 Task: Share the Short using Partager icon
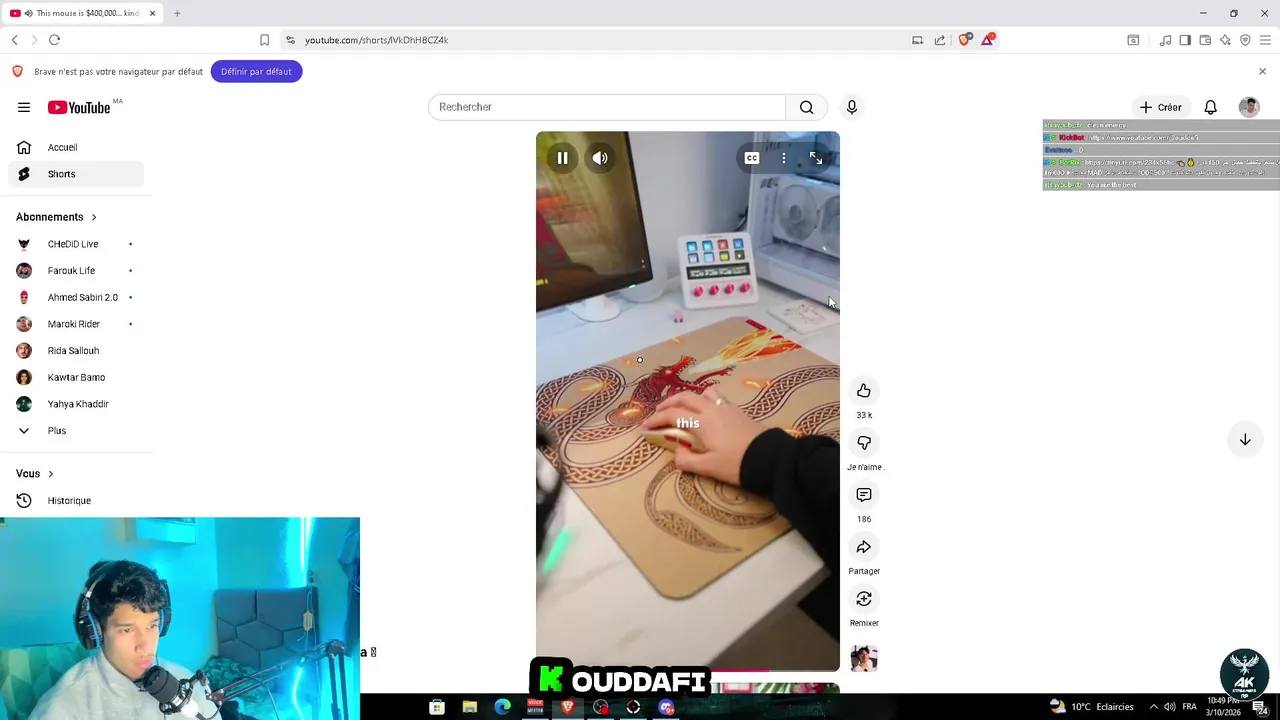(864, 547)
